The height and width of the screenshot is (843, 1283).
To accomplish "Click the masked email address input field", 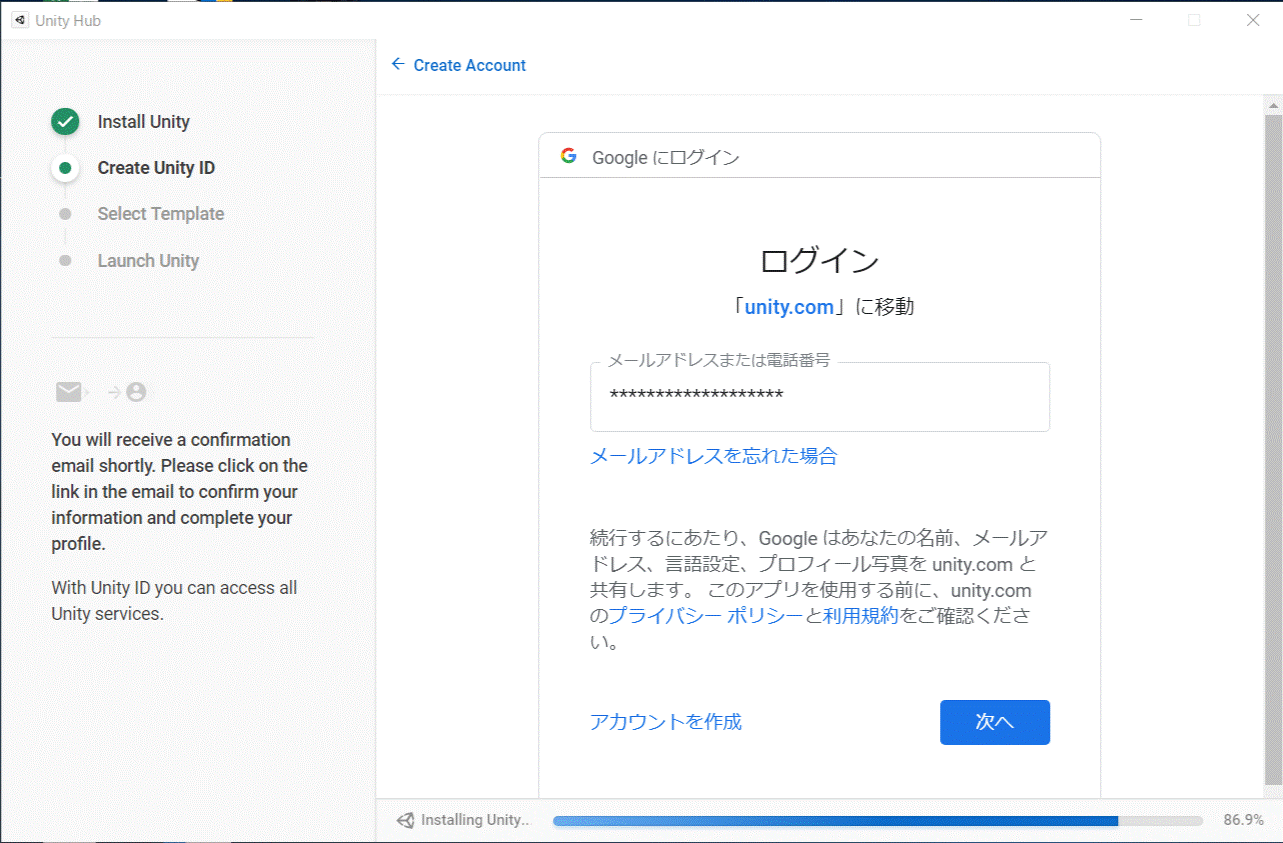I will pyautogui.click(x=818, y=397).
